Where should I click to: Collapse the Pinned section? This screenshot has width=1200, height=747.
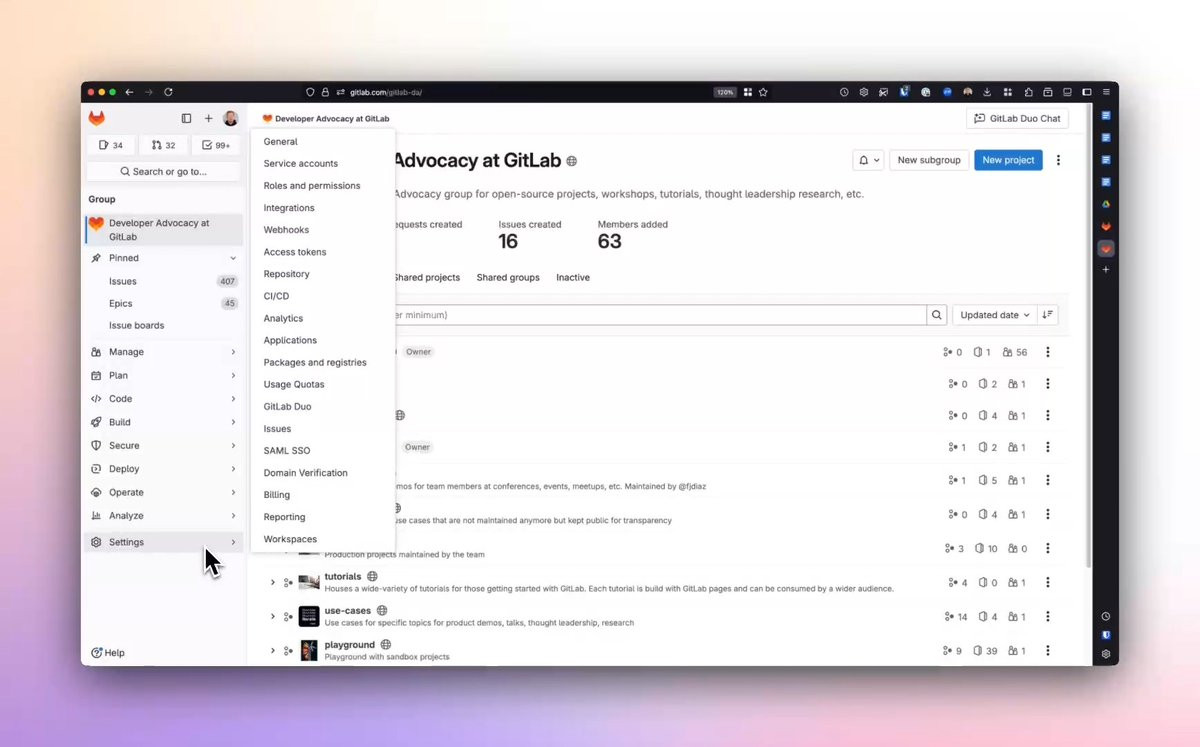164,258
